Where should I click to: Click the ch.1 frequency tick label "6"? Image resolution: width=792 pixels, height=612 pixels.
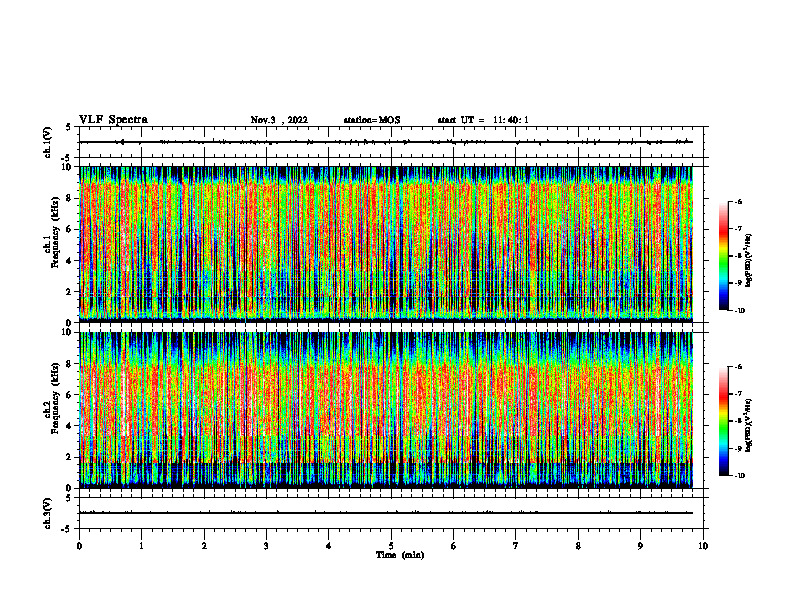click(x=71, y=230)
